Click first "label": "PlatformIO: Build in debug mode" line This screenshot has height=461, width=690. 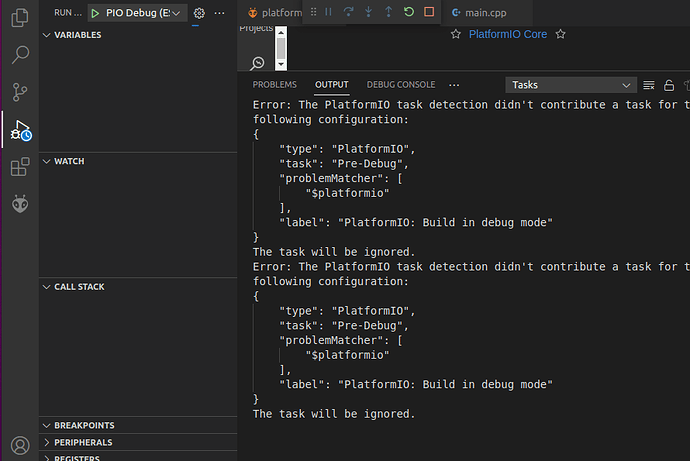pos(416,223)
